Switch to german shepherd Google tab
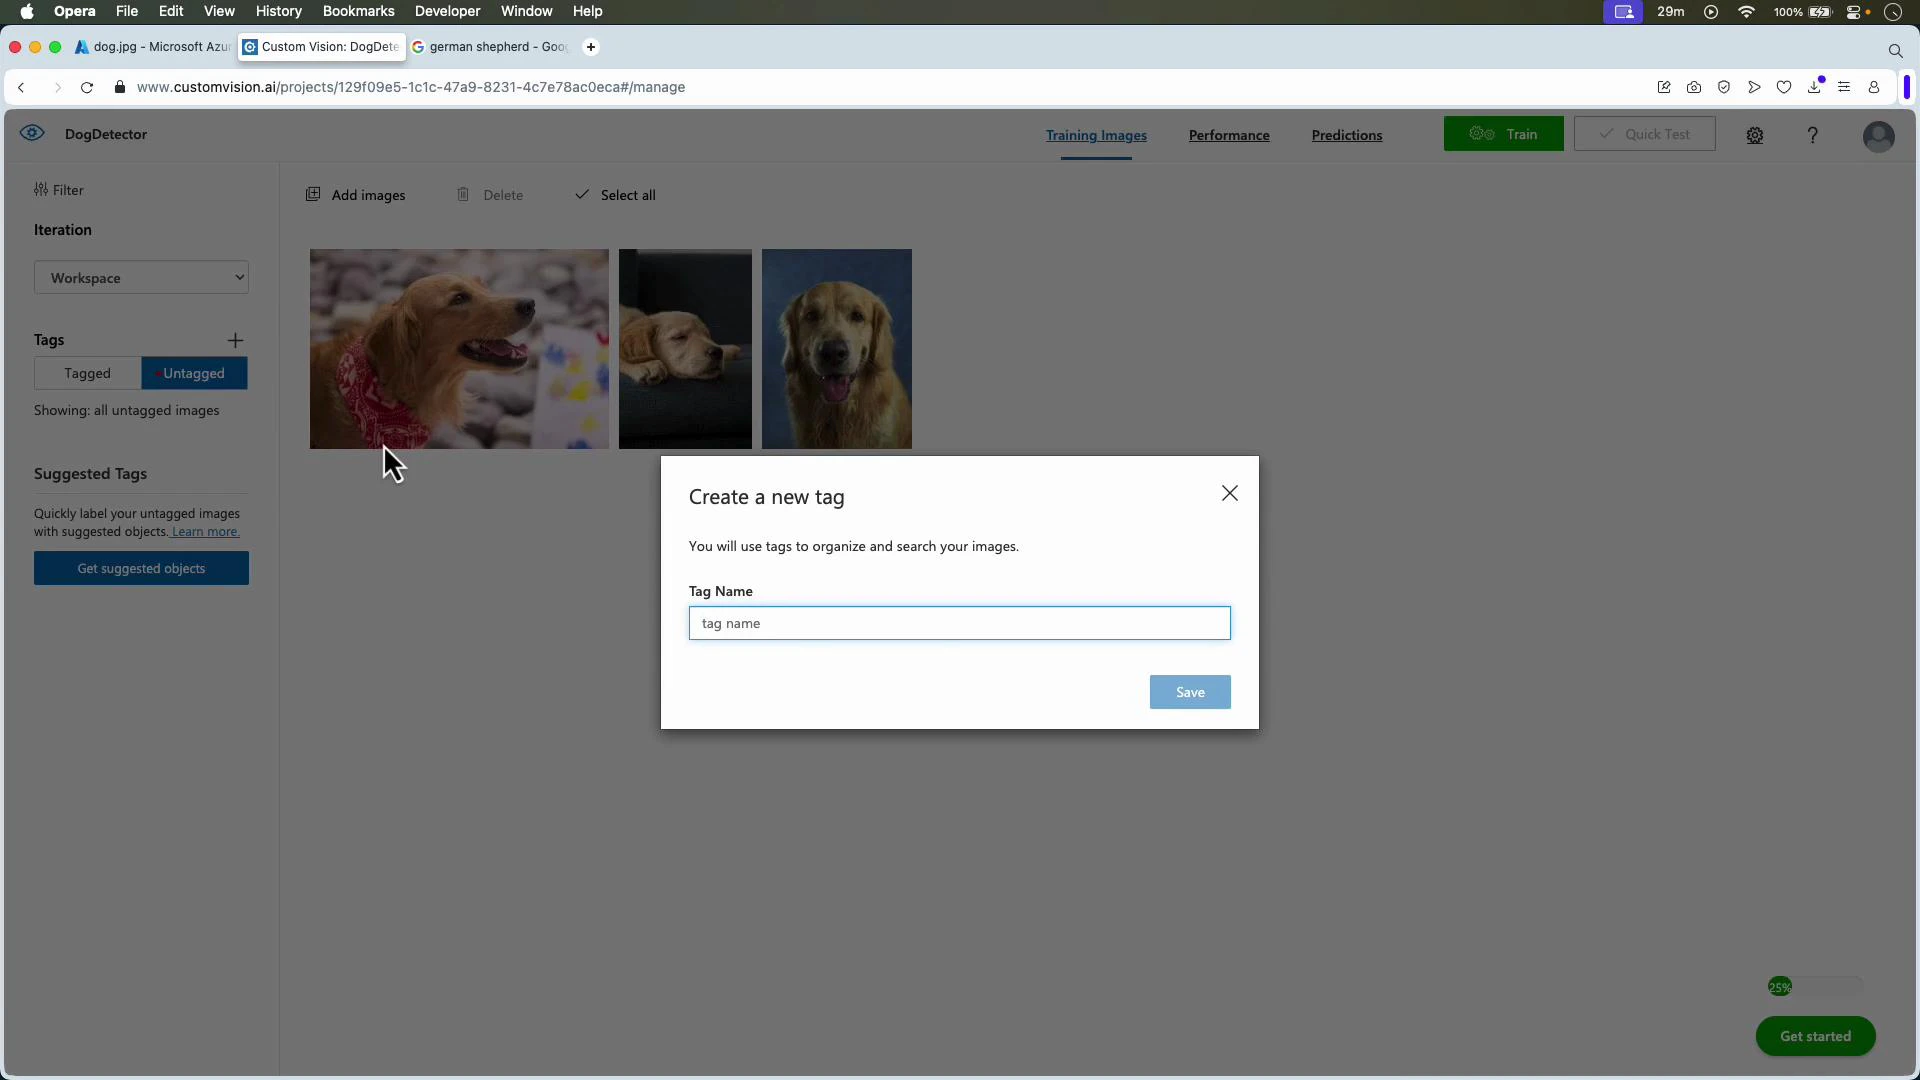The image size is (1920, 1080). pos(490,47)
